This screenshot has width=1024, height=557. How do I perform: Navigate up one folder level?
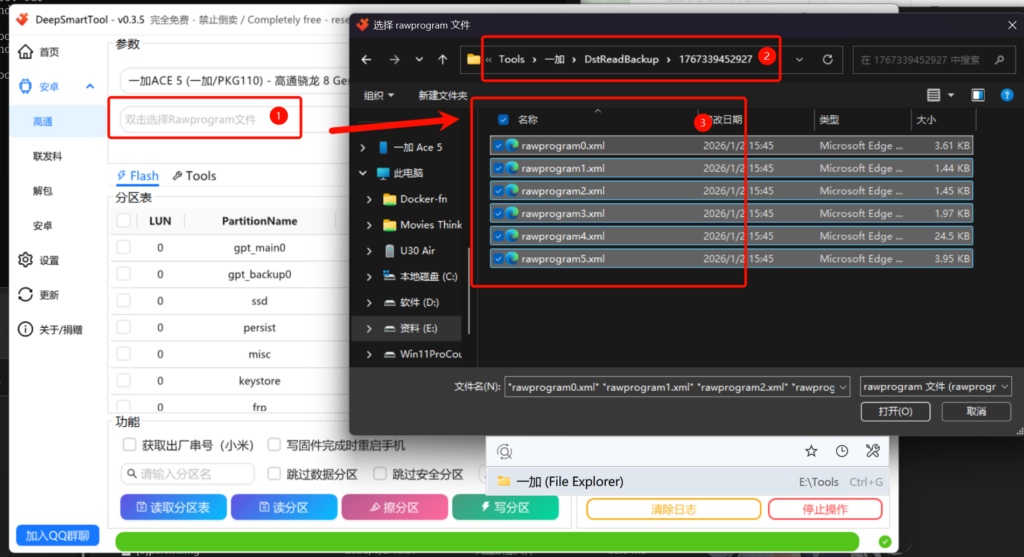click(443, 60)
